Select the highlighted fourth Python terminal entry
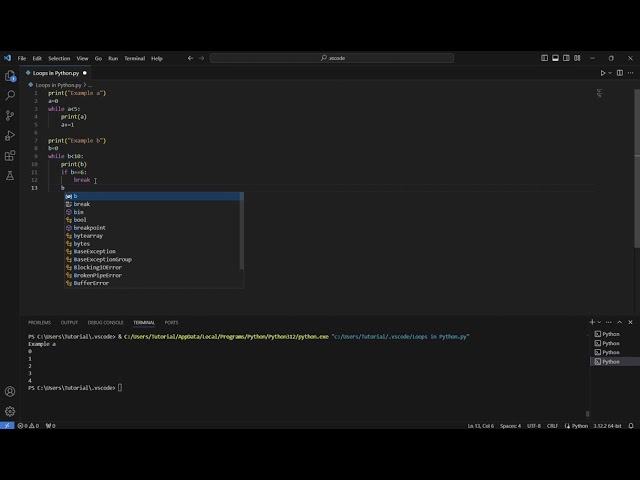The height and width of the screenshot is (480, 640). pyautogui.click(x=615, y=362)
